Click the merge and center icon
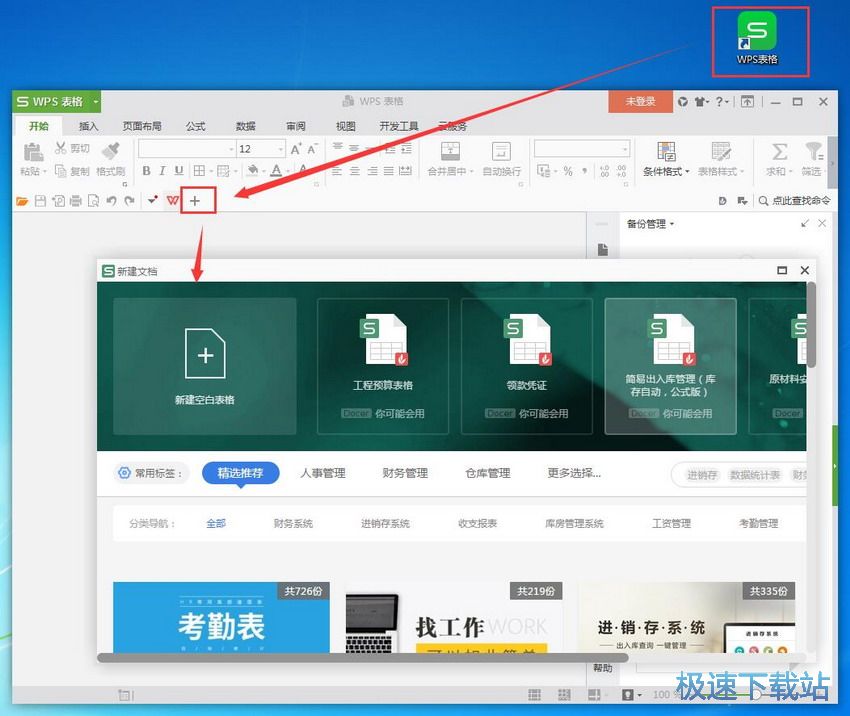This screenshot has width=850, height=716. [450, 151]
